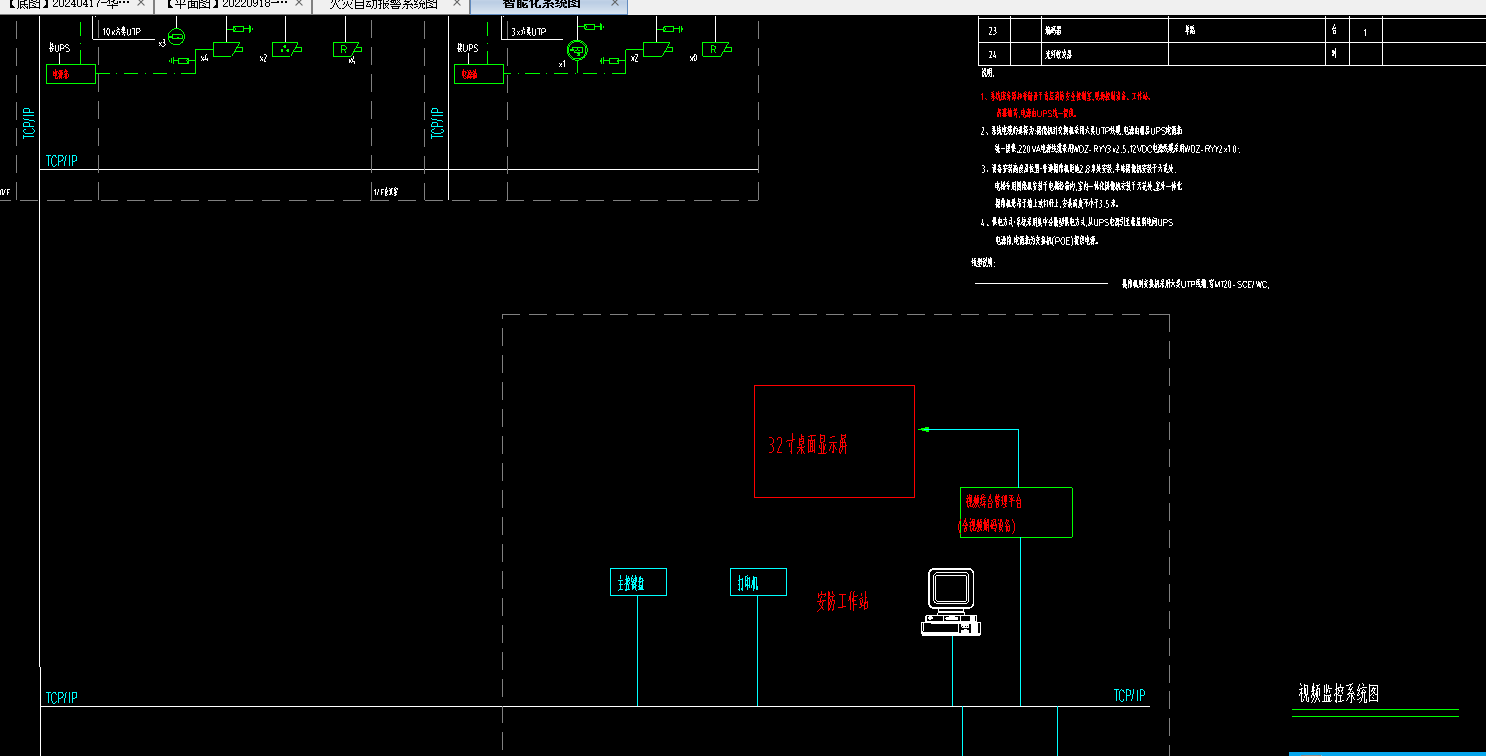The width and height of the screenshot is (1486, 756).
Task: Close the 智能化系统图 tab
Action: point(615,4)
